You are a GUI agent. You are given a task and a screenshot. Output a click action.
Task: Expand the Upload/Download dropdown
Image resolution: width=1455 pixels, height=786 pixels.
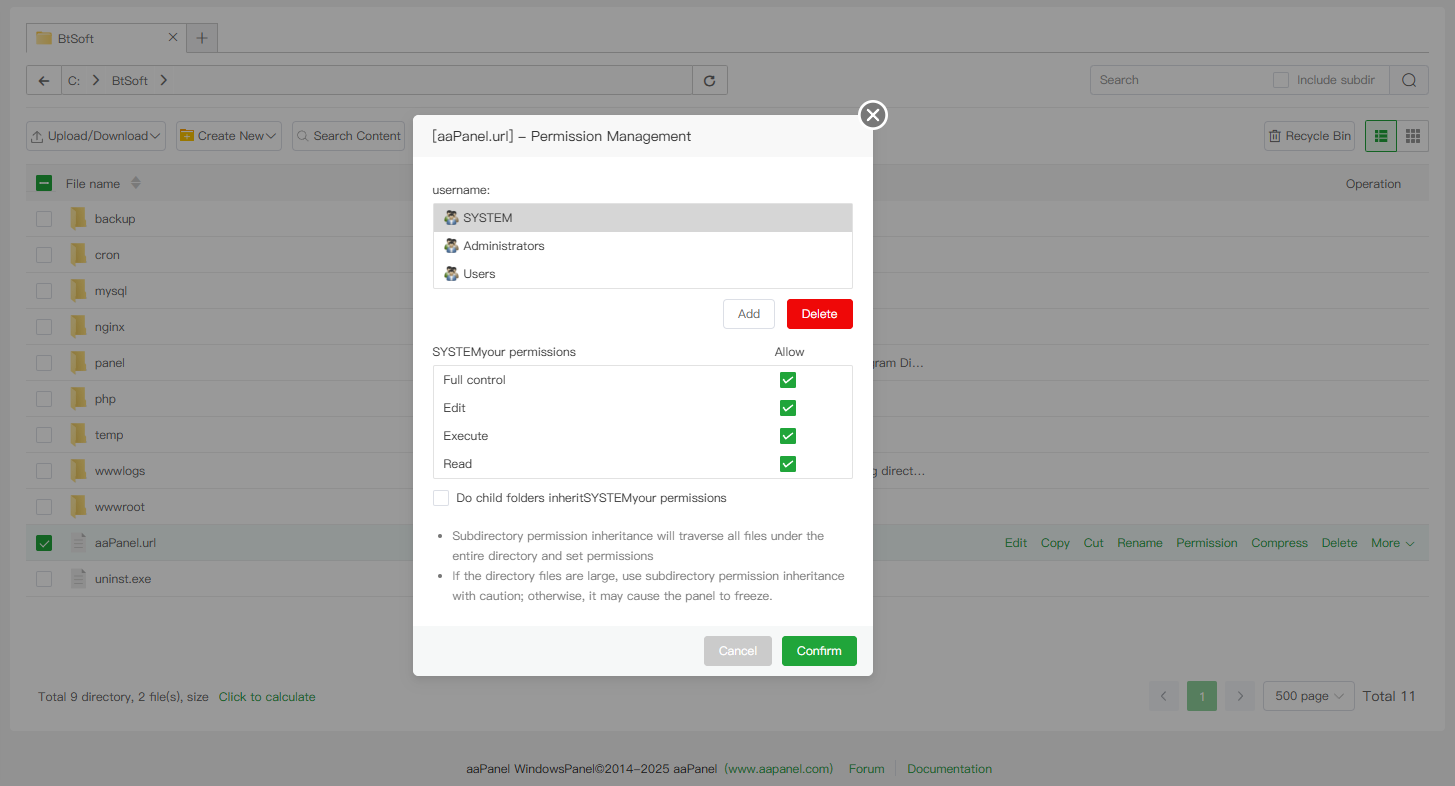pos(97,136)
